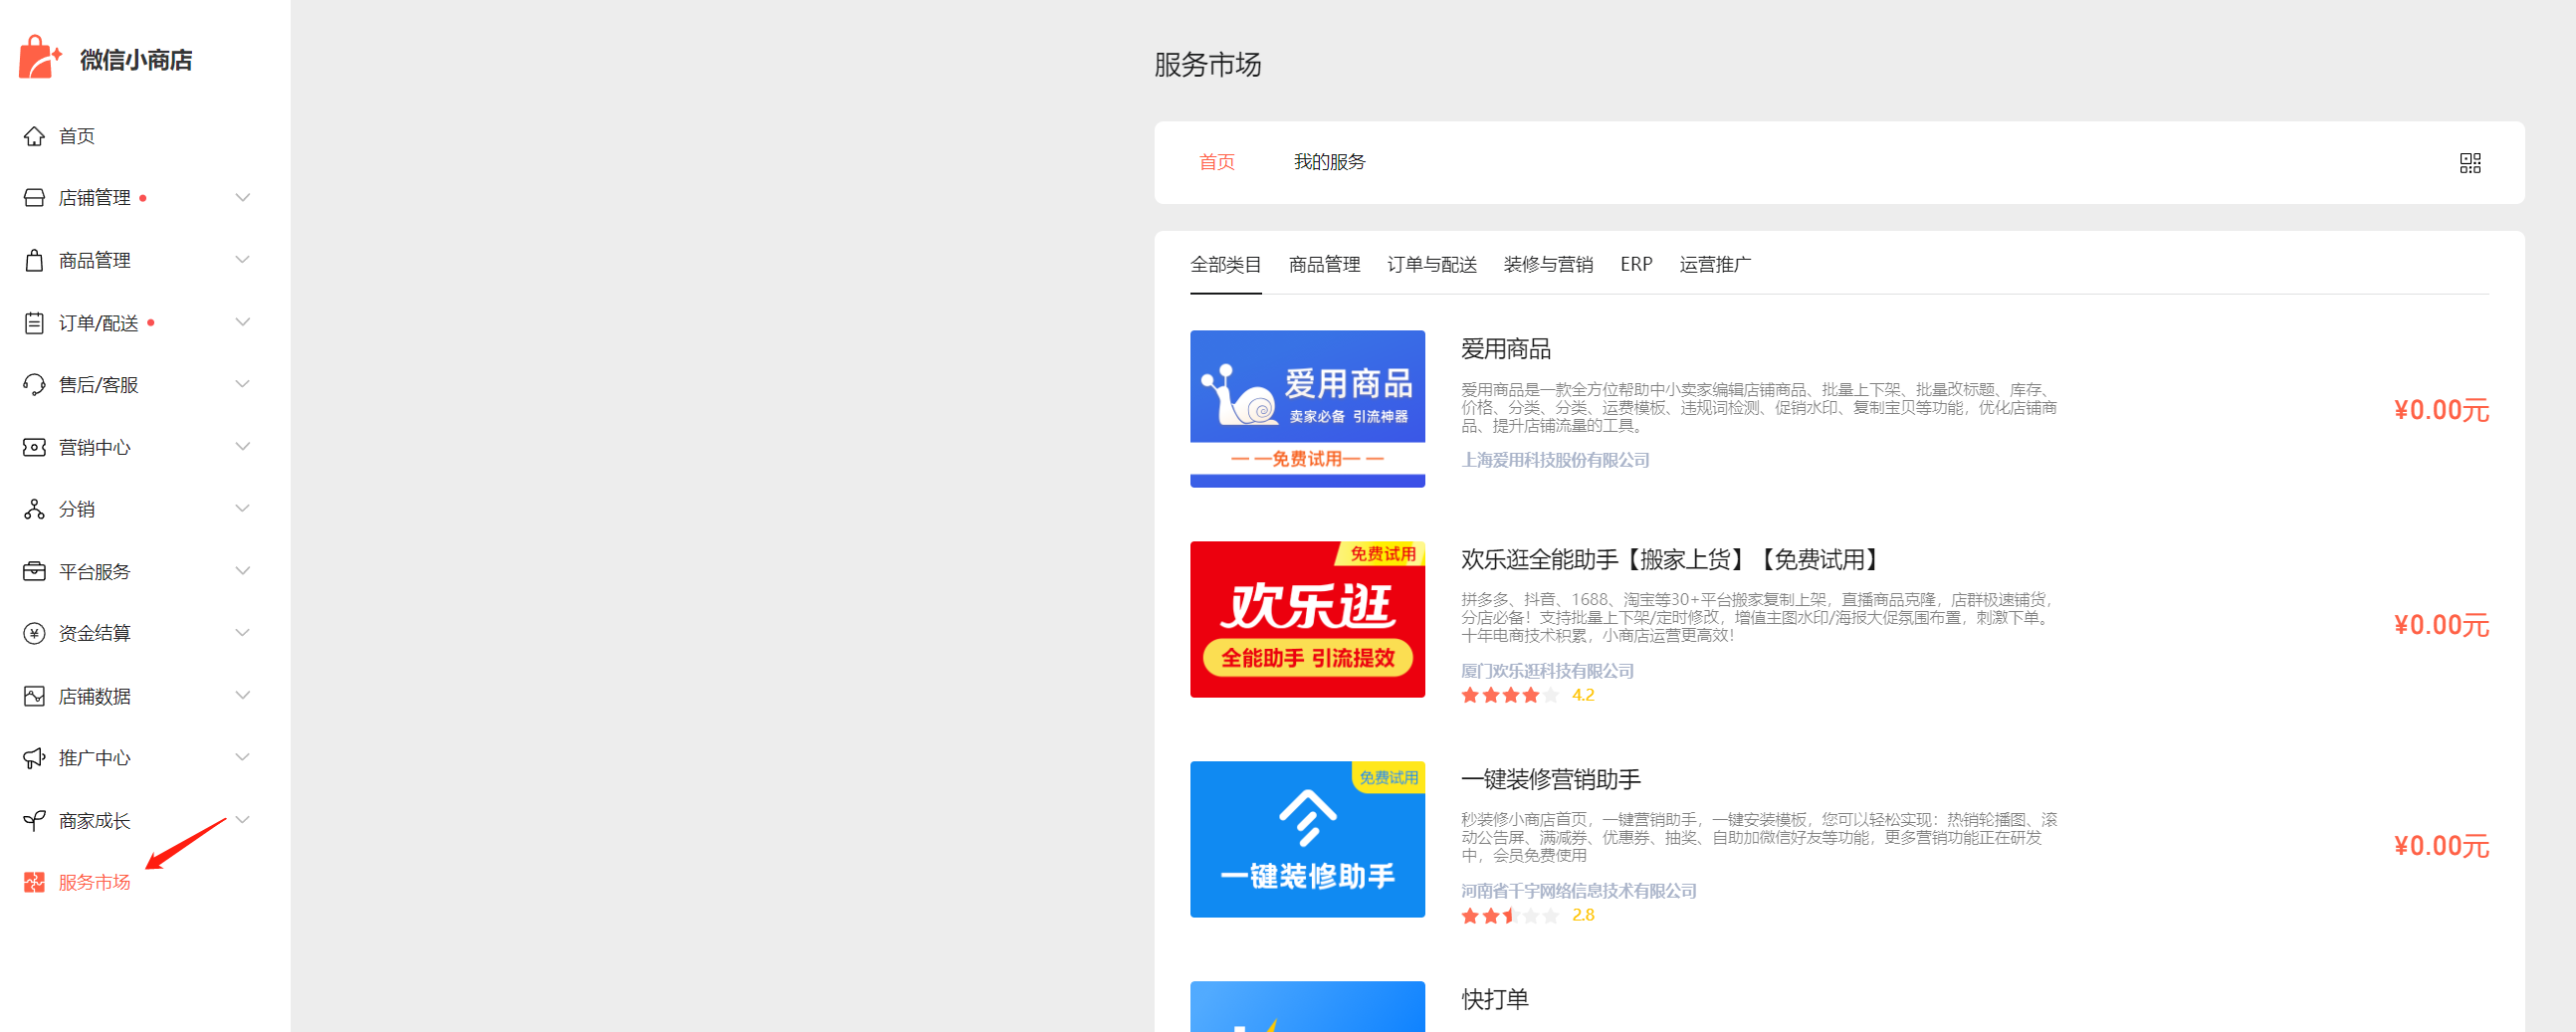Viewport: 2576px width, 1032px height.
Task: Expand the 商家成长 chevron
Action: (x=242, y=820)
